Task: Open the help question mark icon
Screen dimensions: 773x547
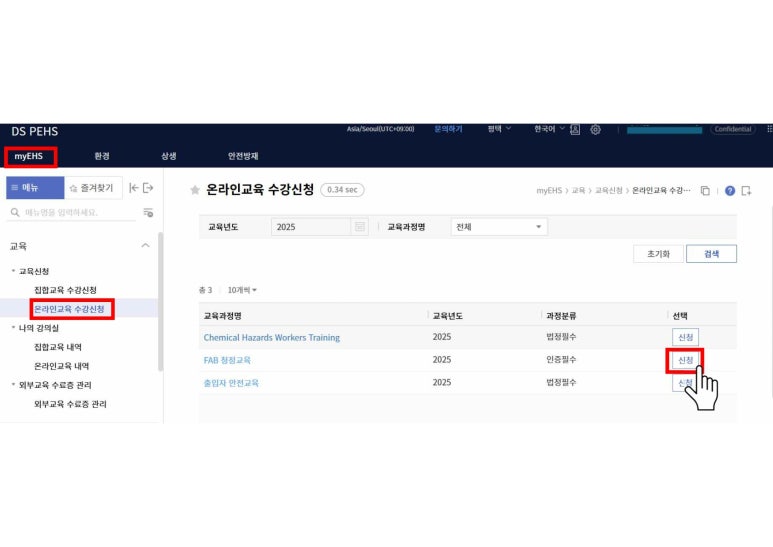Action: 729,190
